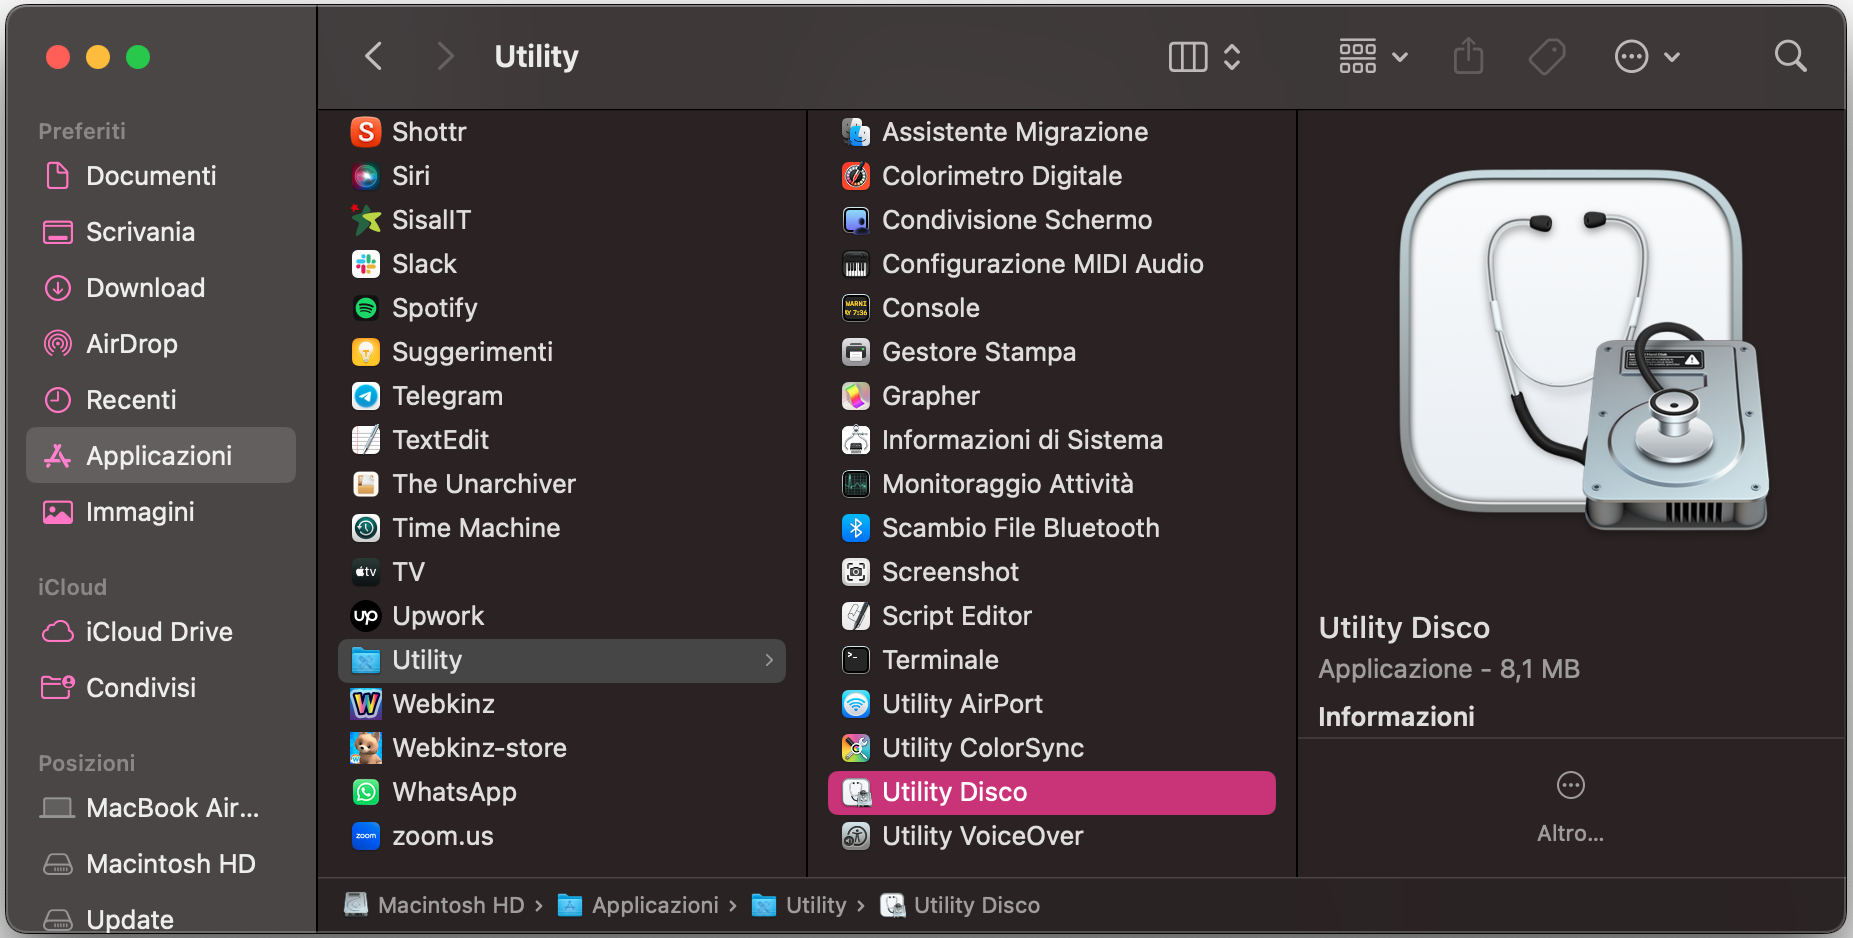This screenshot has height=938, width=1853.
Task: Select Monitoraggio Attività app icon
Action: [x=856, y=484]
